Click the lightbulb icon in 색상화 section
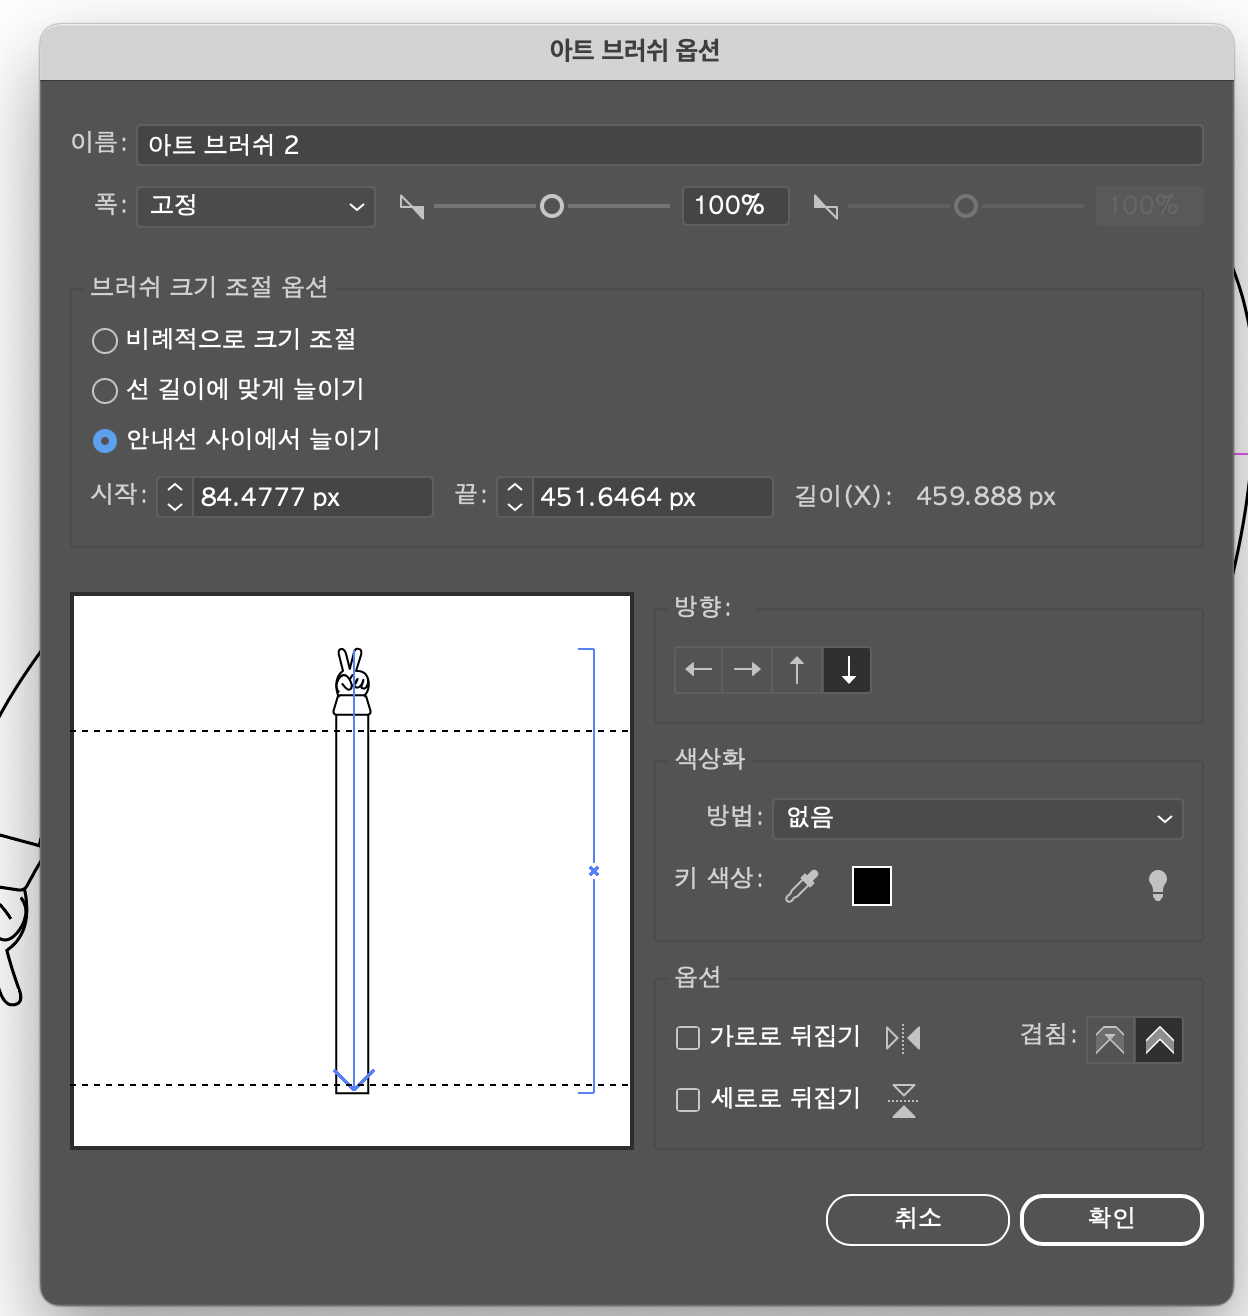 coord(1158,885)
